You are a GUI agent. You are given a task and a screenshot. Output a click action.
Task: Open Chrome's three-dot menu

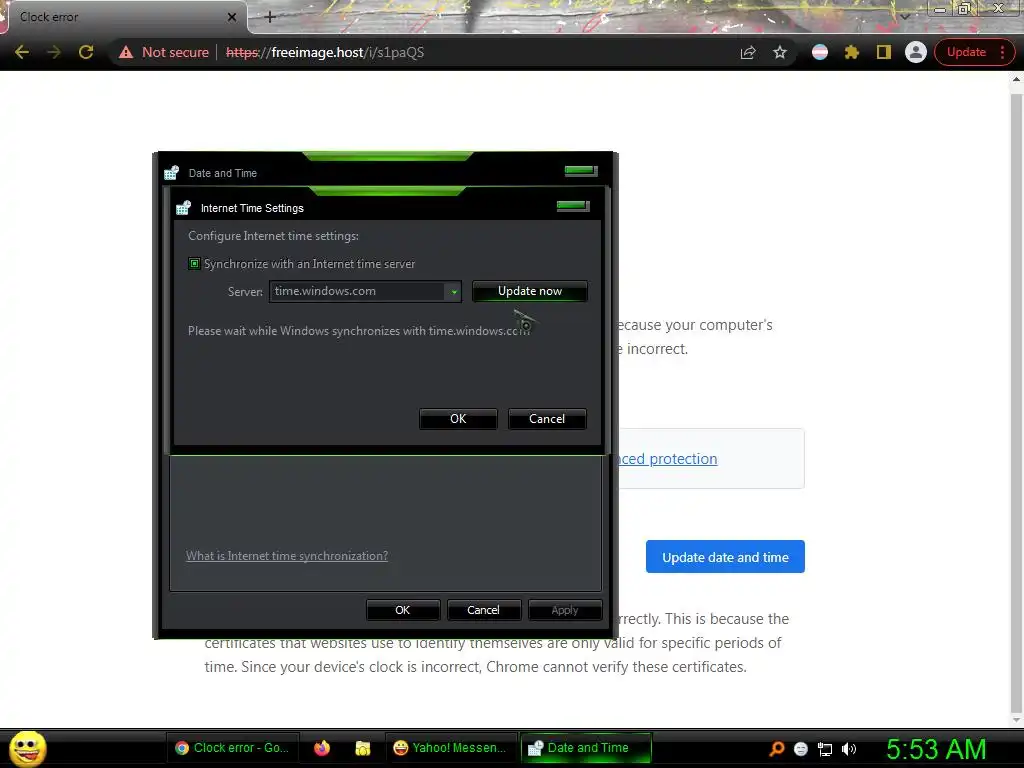(x=1002, y=52)
